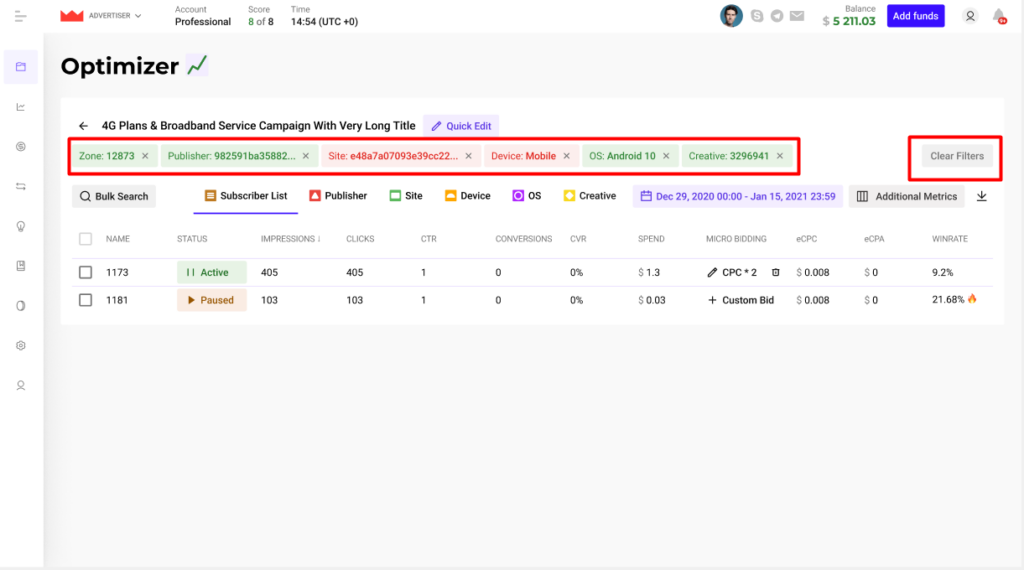Pause subscriber 1173 via Active toggle
This screenshot has height=570, width=1024.
[x=212, y=272]
